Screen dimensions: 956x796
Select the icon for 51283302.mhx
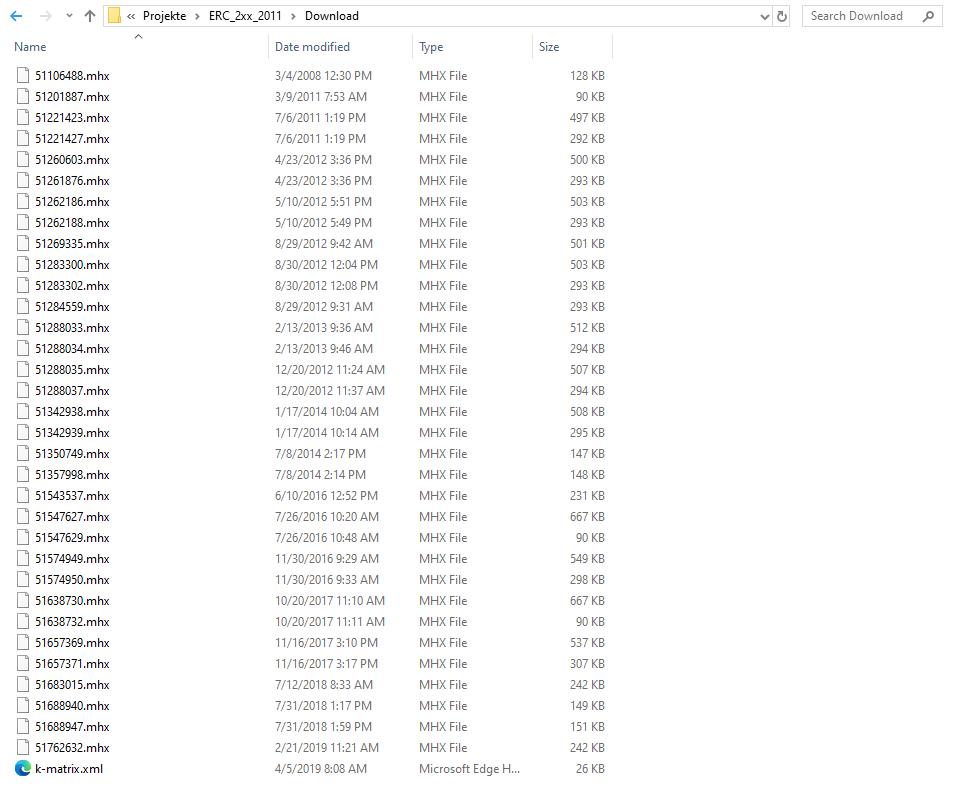23,285
